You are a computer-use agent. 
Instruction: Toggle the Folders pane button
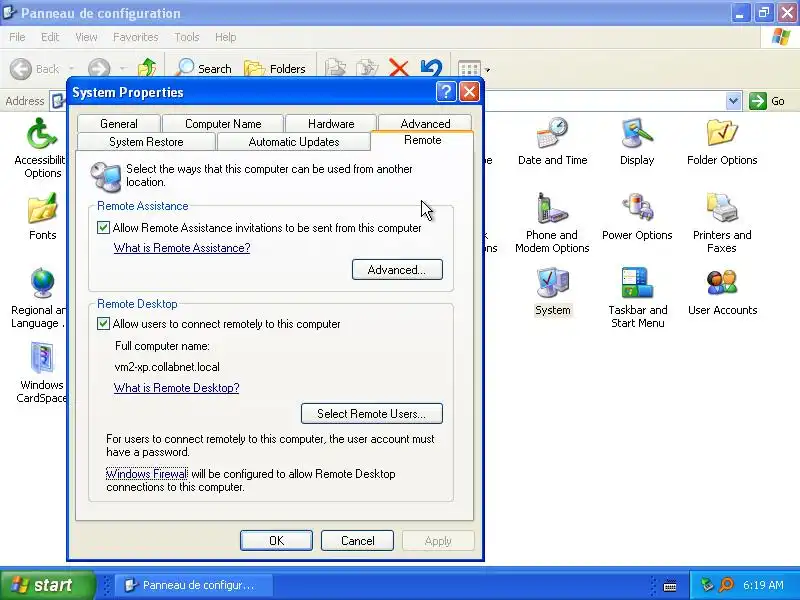275,68
